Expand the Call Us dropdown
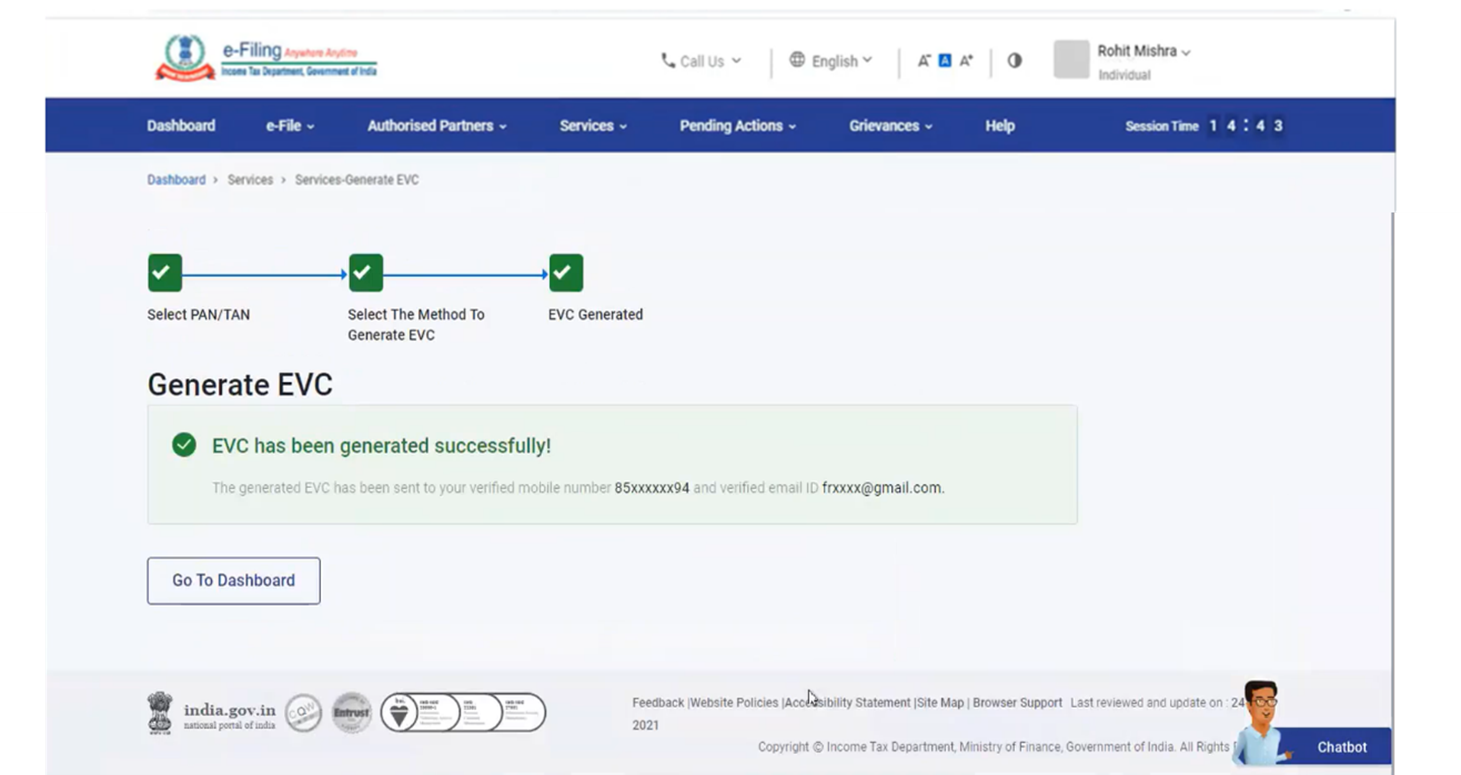Screen dimensions: 1461x775 point(701,61)
